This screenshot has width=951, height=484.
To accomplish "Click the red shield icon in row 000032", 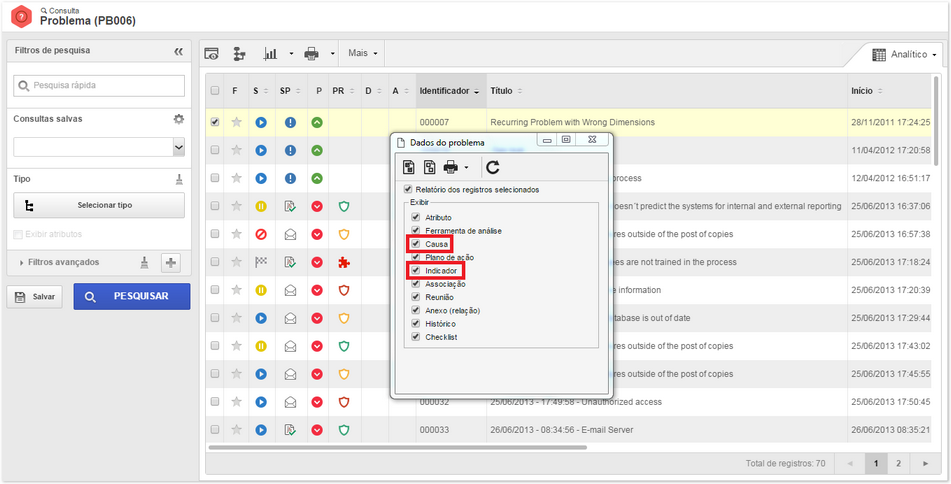I will point(344,402).
